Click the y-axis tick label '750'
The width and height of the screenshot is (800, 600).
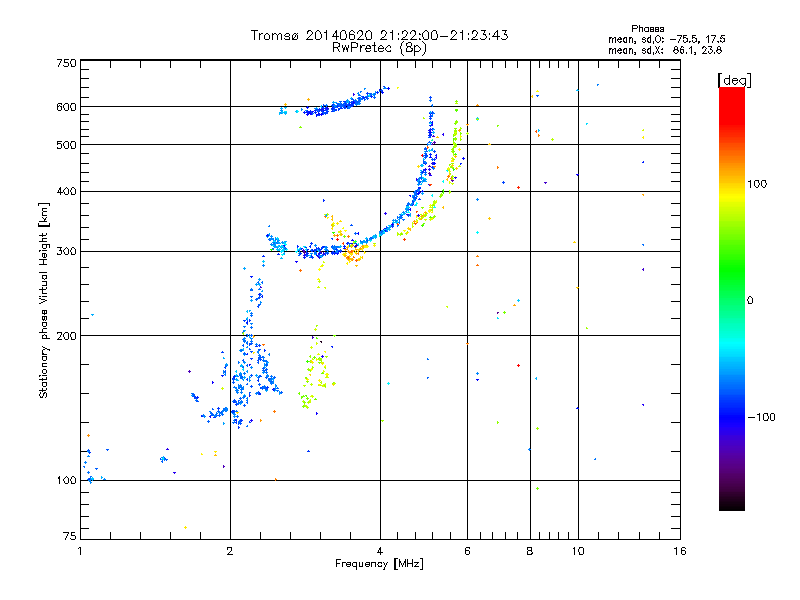click(66, 63)
